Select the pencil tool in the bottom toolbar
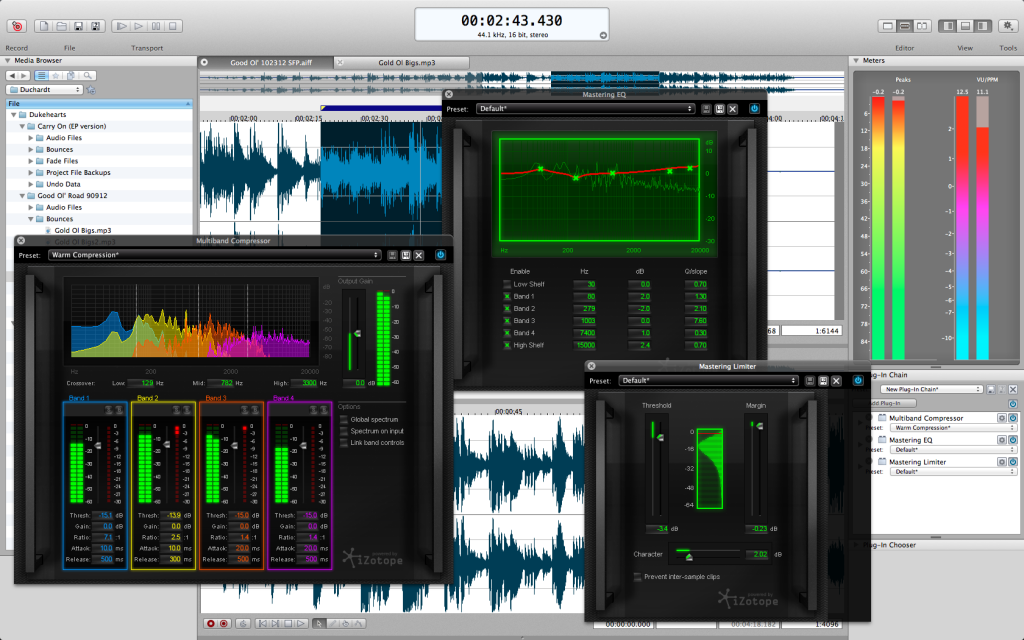This screenshot has height=640, width=1024. tap(332, 624)
